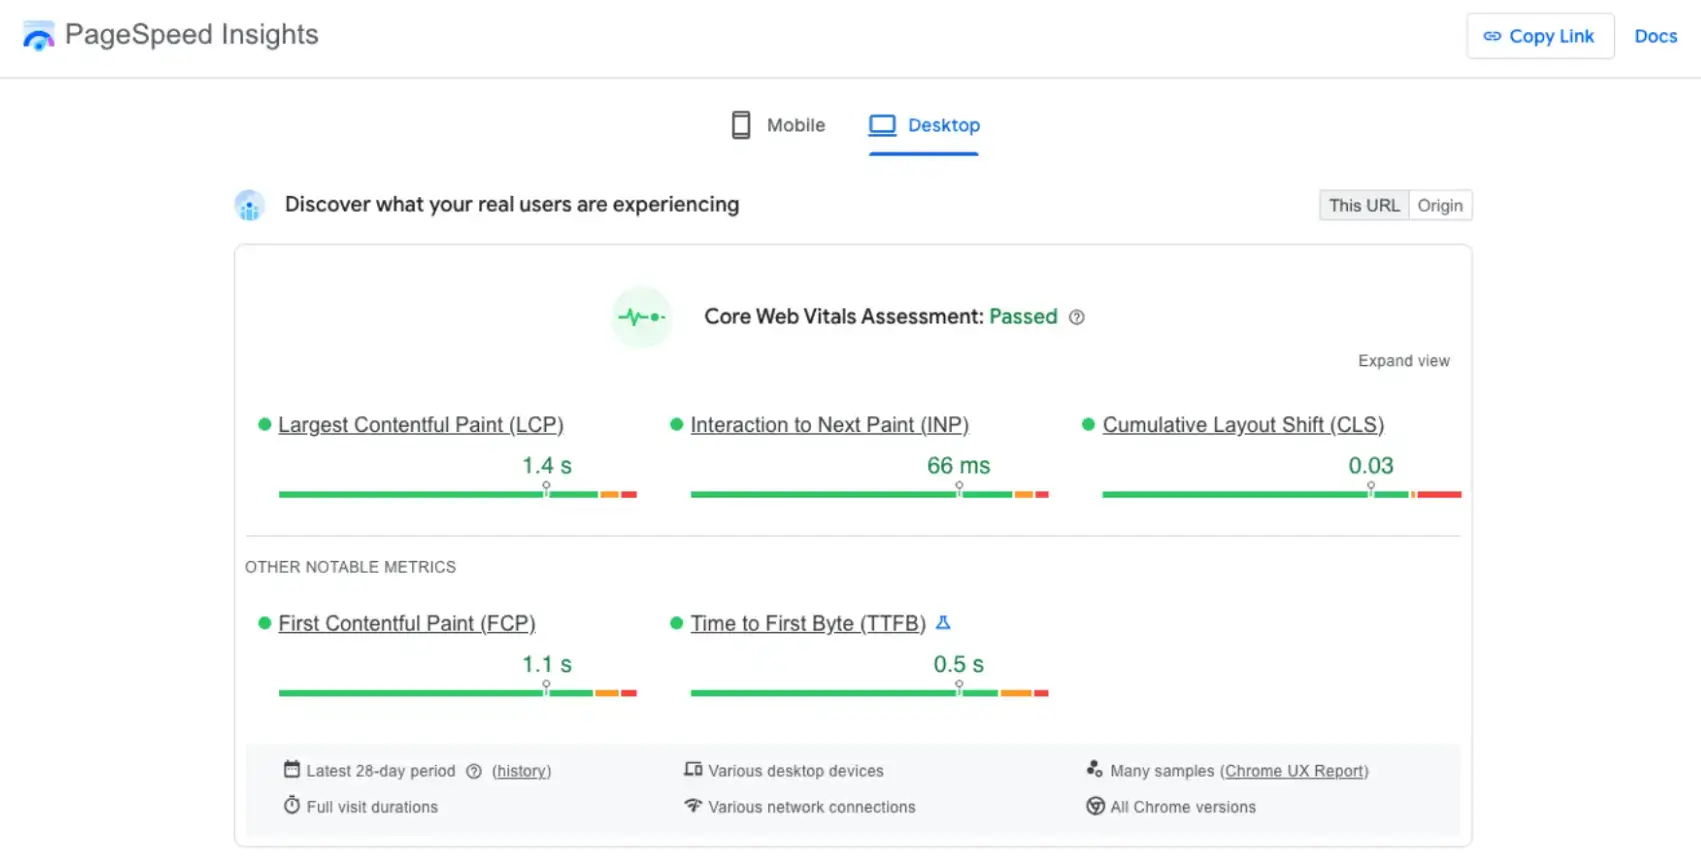The image size is (1701, 863).
Task: Open the Docs link
Action: click(1655, 36)
